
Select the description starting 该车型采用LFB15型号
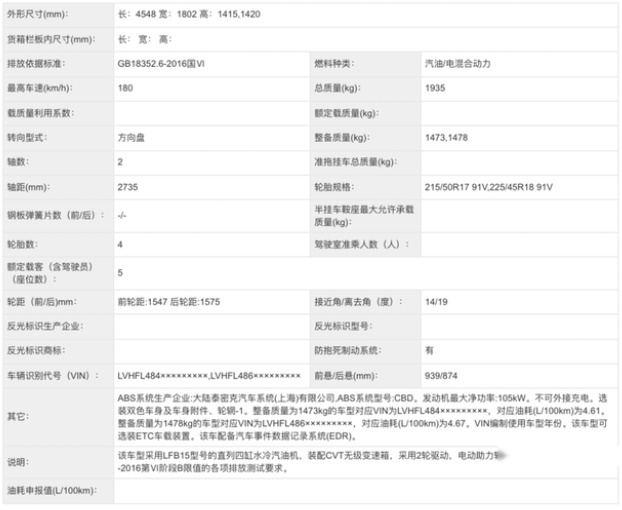coord(312,462)
